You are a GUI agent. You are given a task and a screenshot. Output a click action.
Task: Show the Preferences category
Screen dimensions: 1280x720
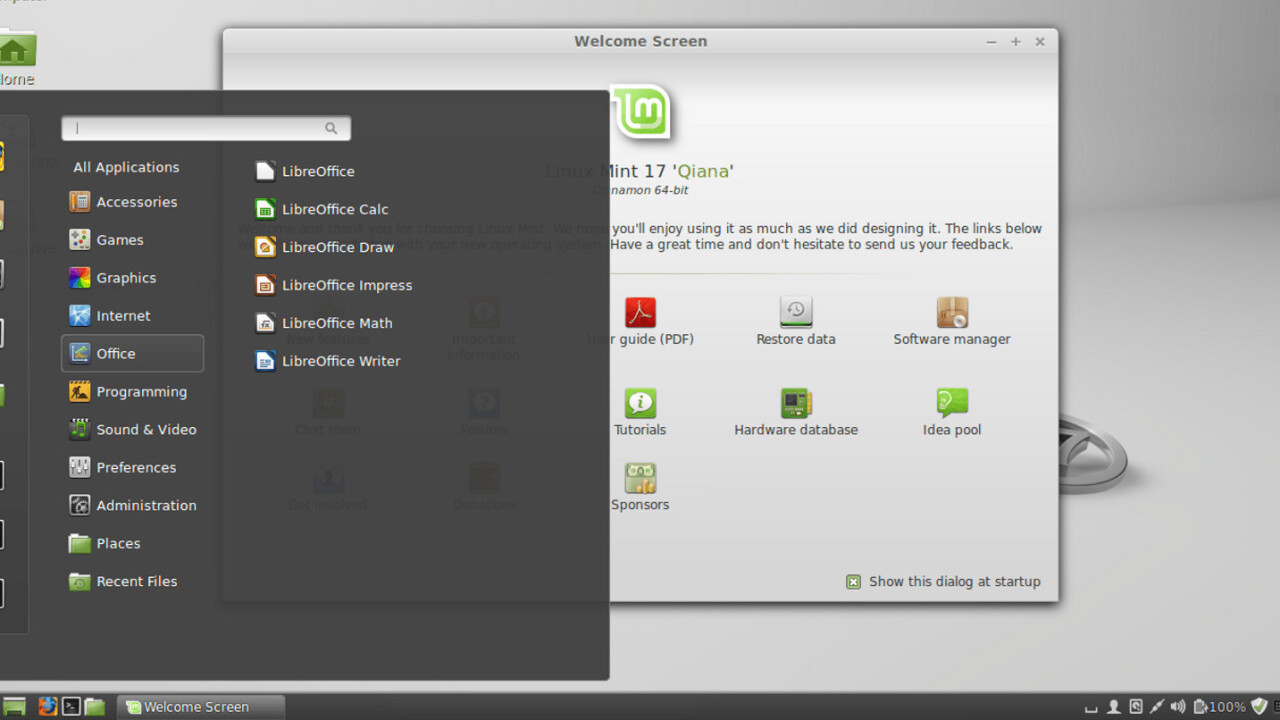(x=135, y=468)
